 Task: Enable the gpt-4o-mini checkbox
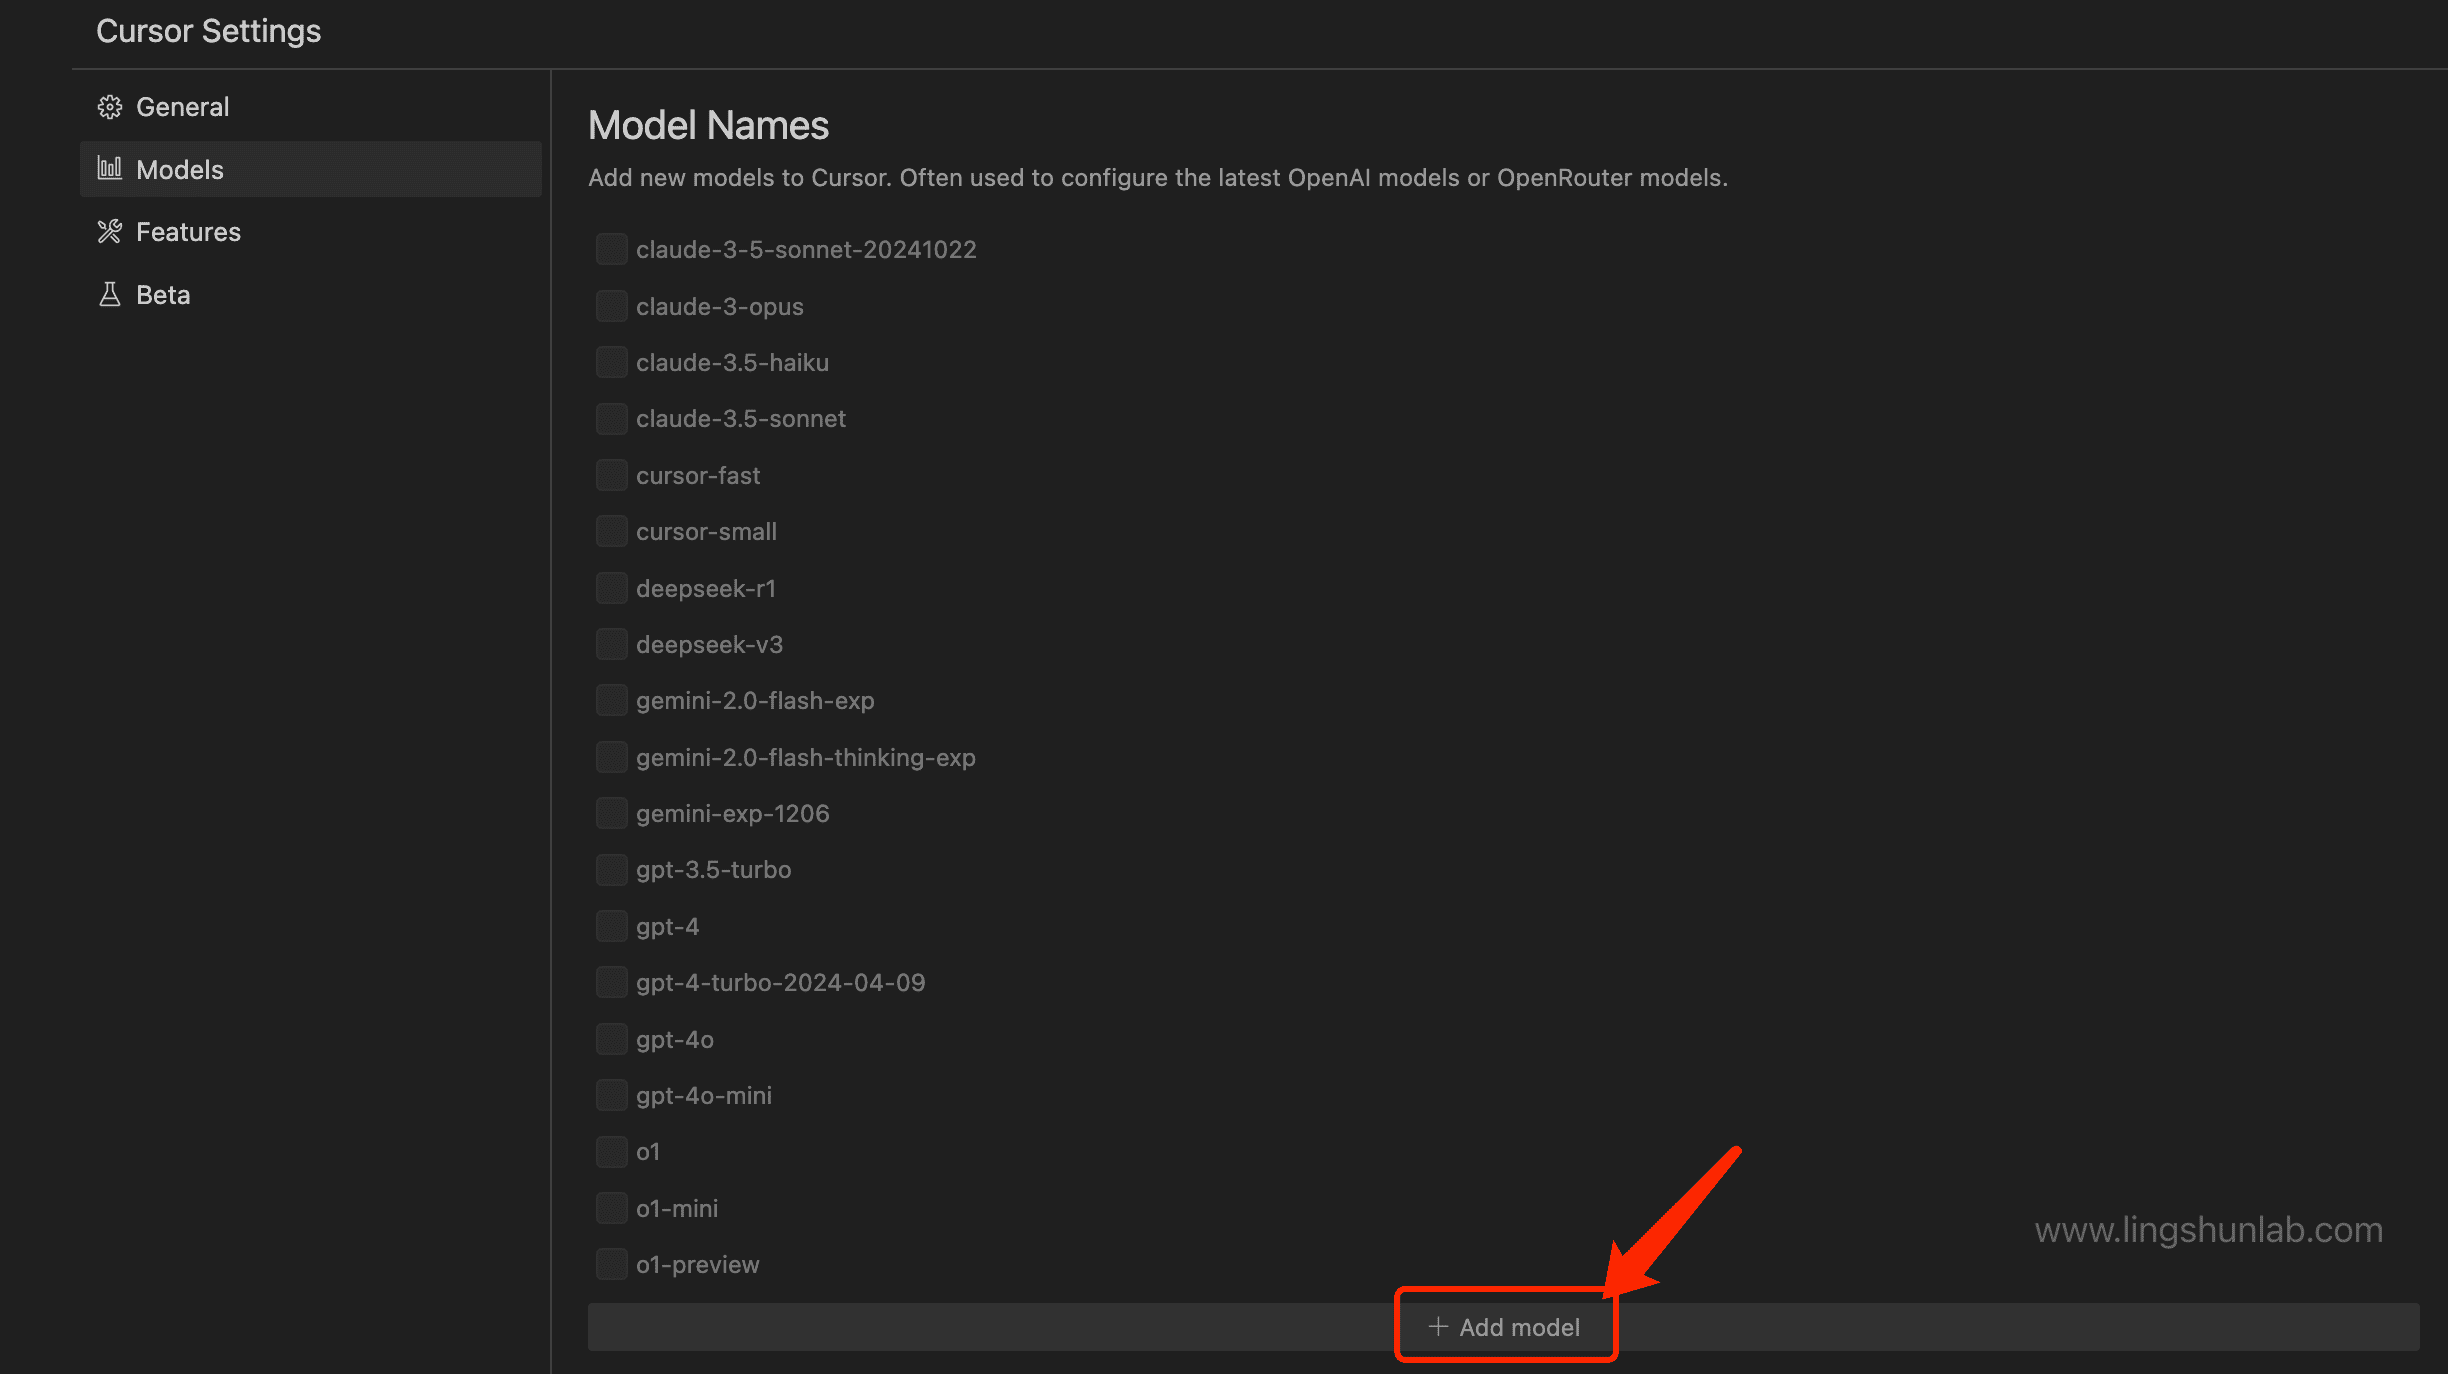pos(611,1095)
